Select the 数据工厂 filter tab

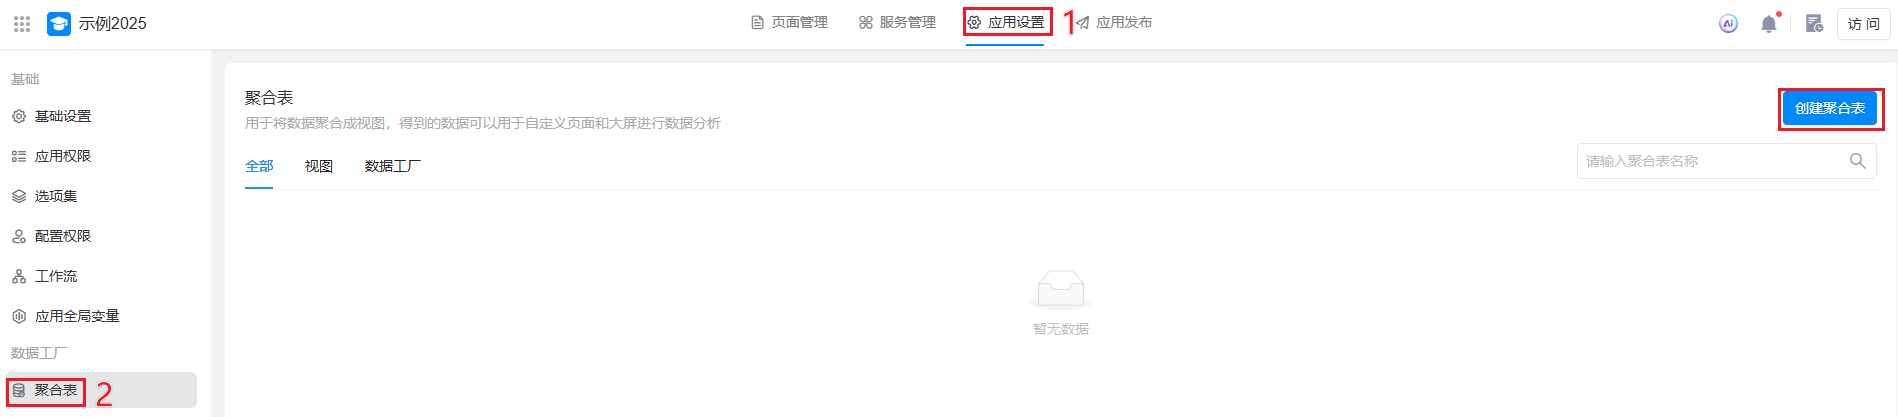click(x=393, y=166)
